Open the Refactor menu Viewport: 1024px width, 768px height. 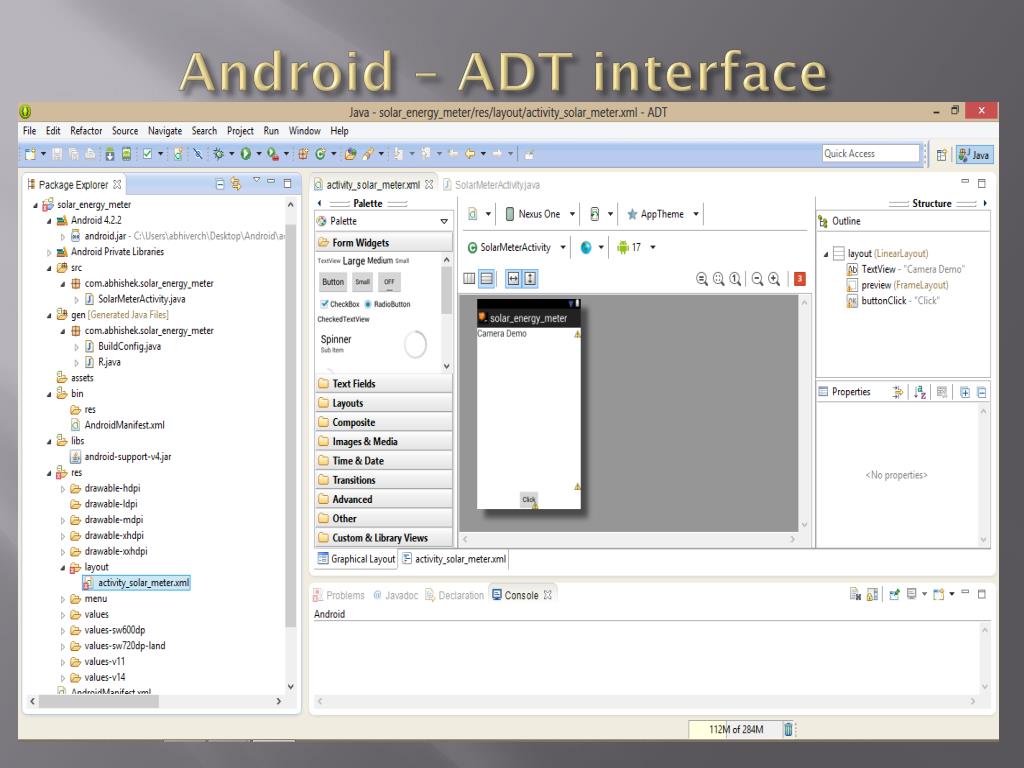point(86,131)
